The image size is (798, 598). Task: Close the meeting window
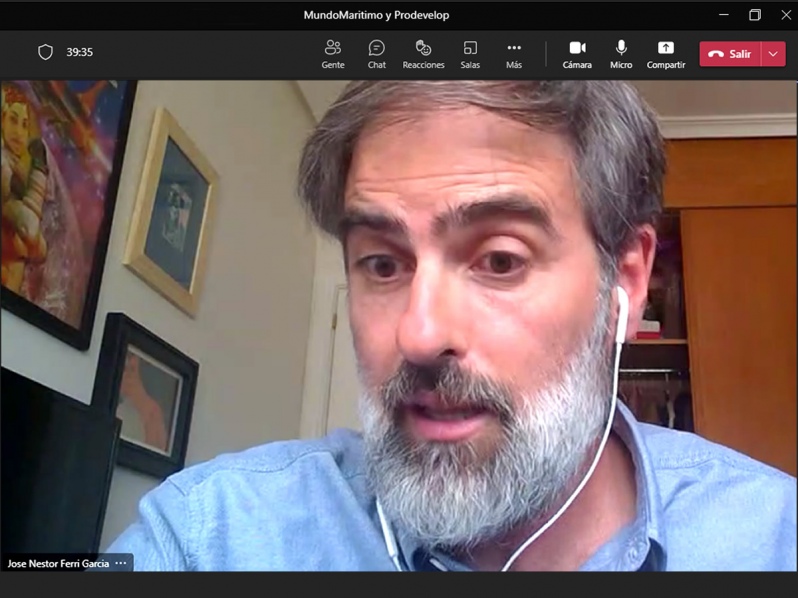point(786,15)
